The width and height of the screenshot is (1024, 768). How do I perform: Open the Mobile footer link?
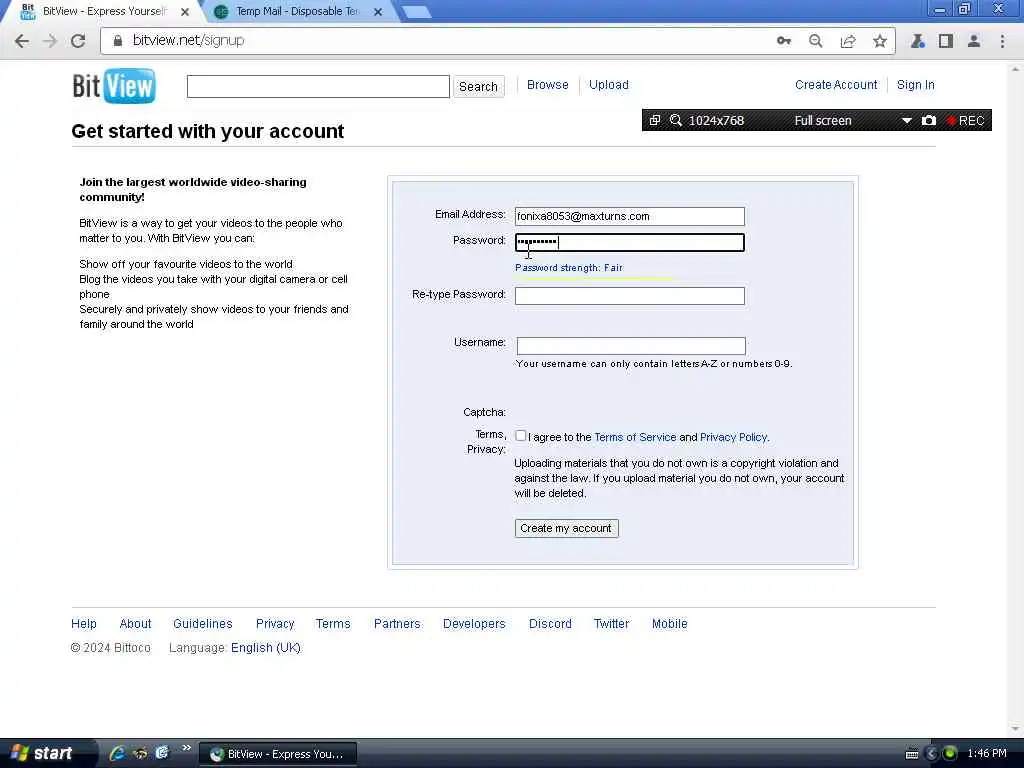pos(669,624)
